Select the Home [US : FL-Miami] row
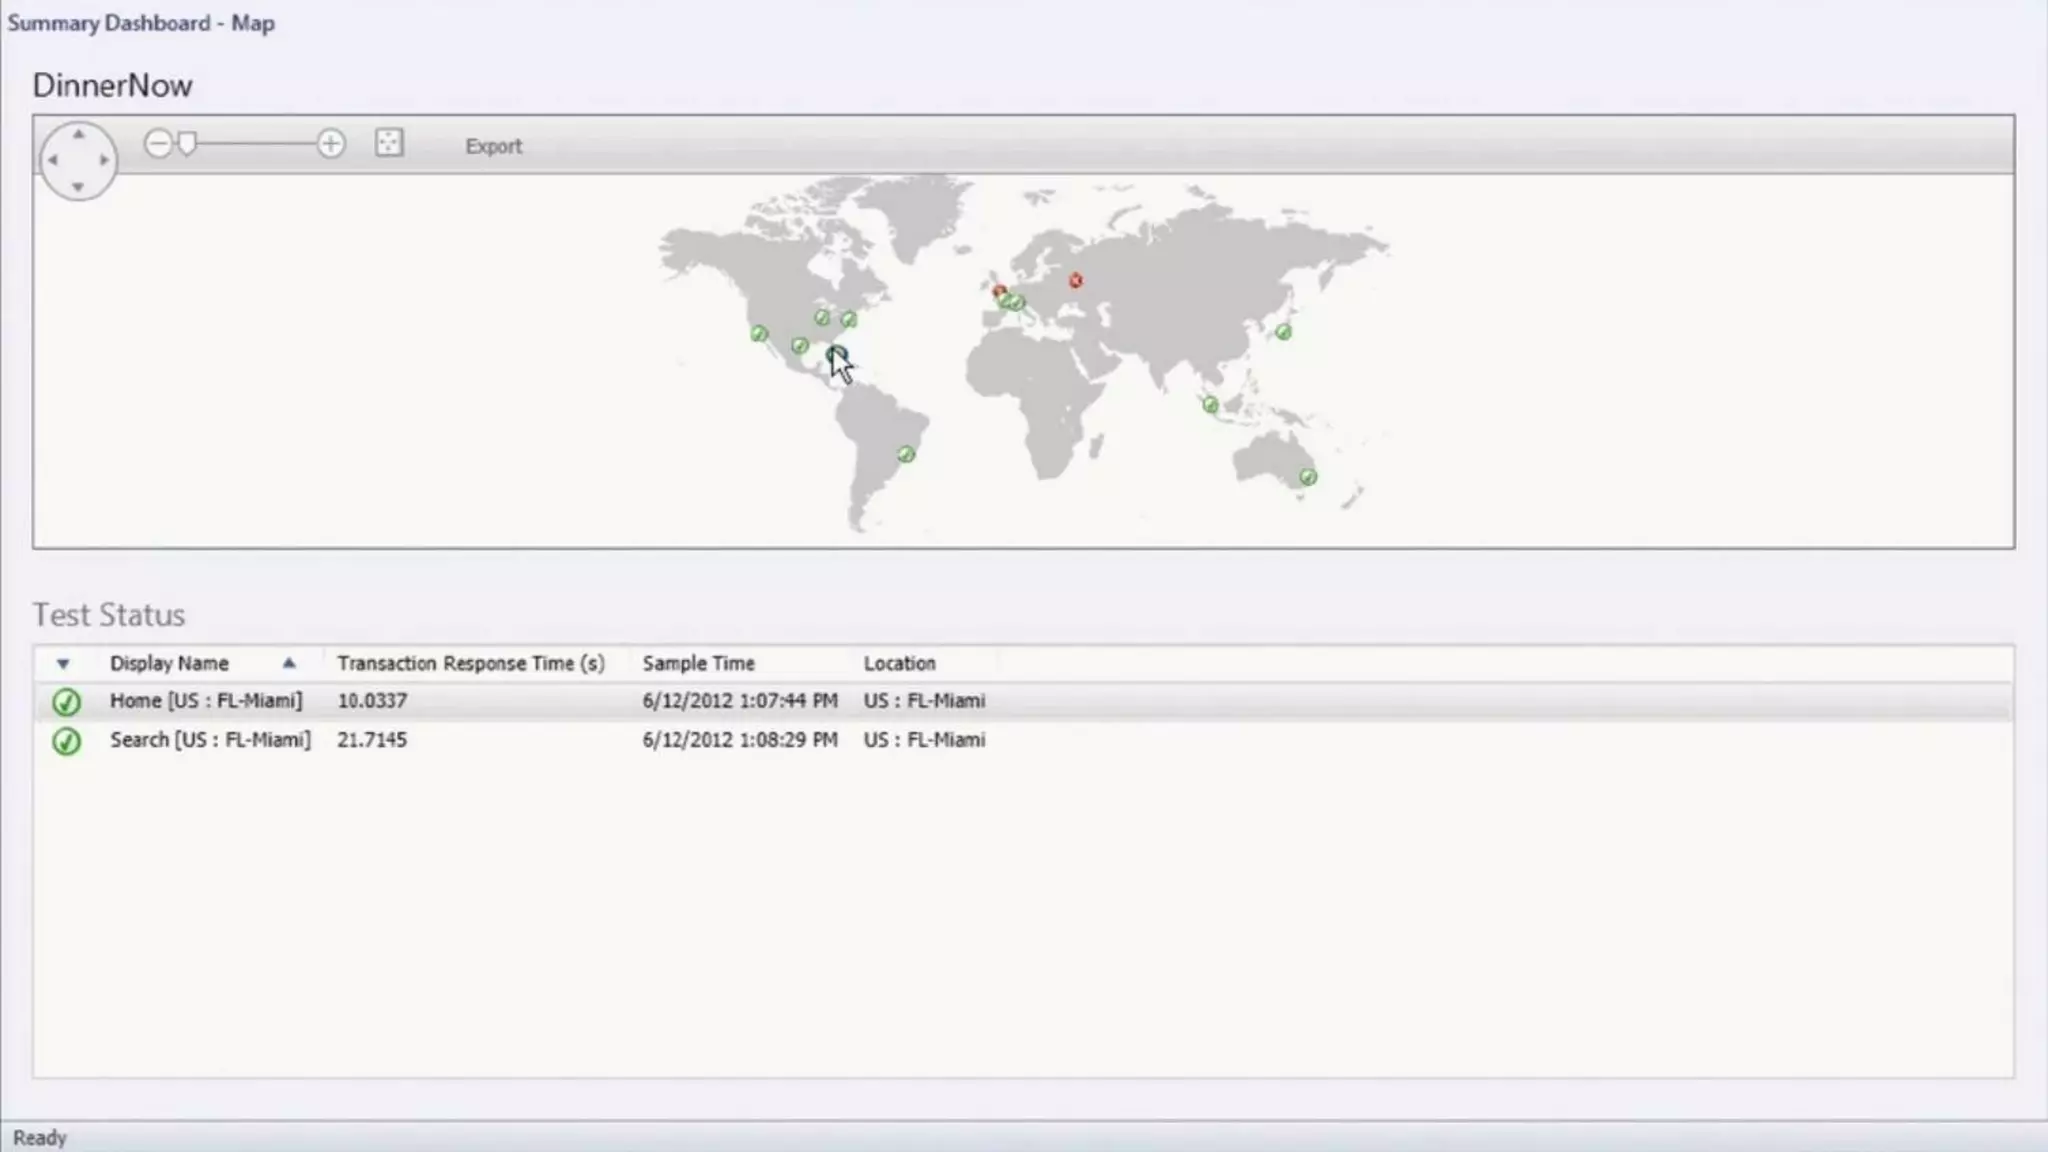This screenshot has height=1152, width=2048. point(205,701)
